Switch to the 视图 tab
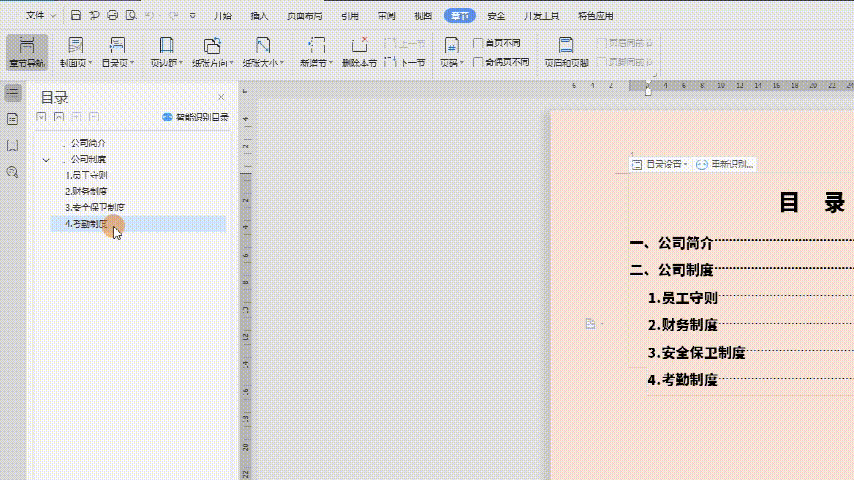854x480 pixels. (x=423, y=16)
